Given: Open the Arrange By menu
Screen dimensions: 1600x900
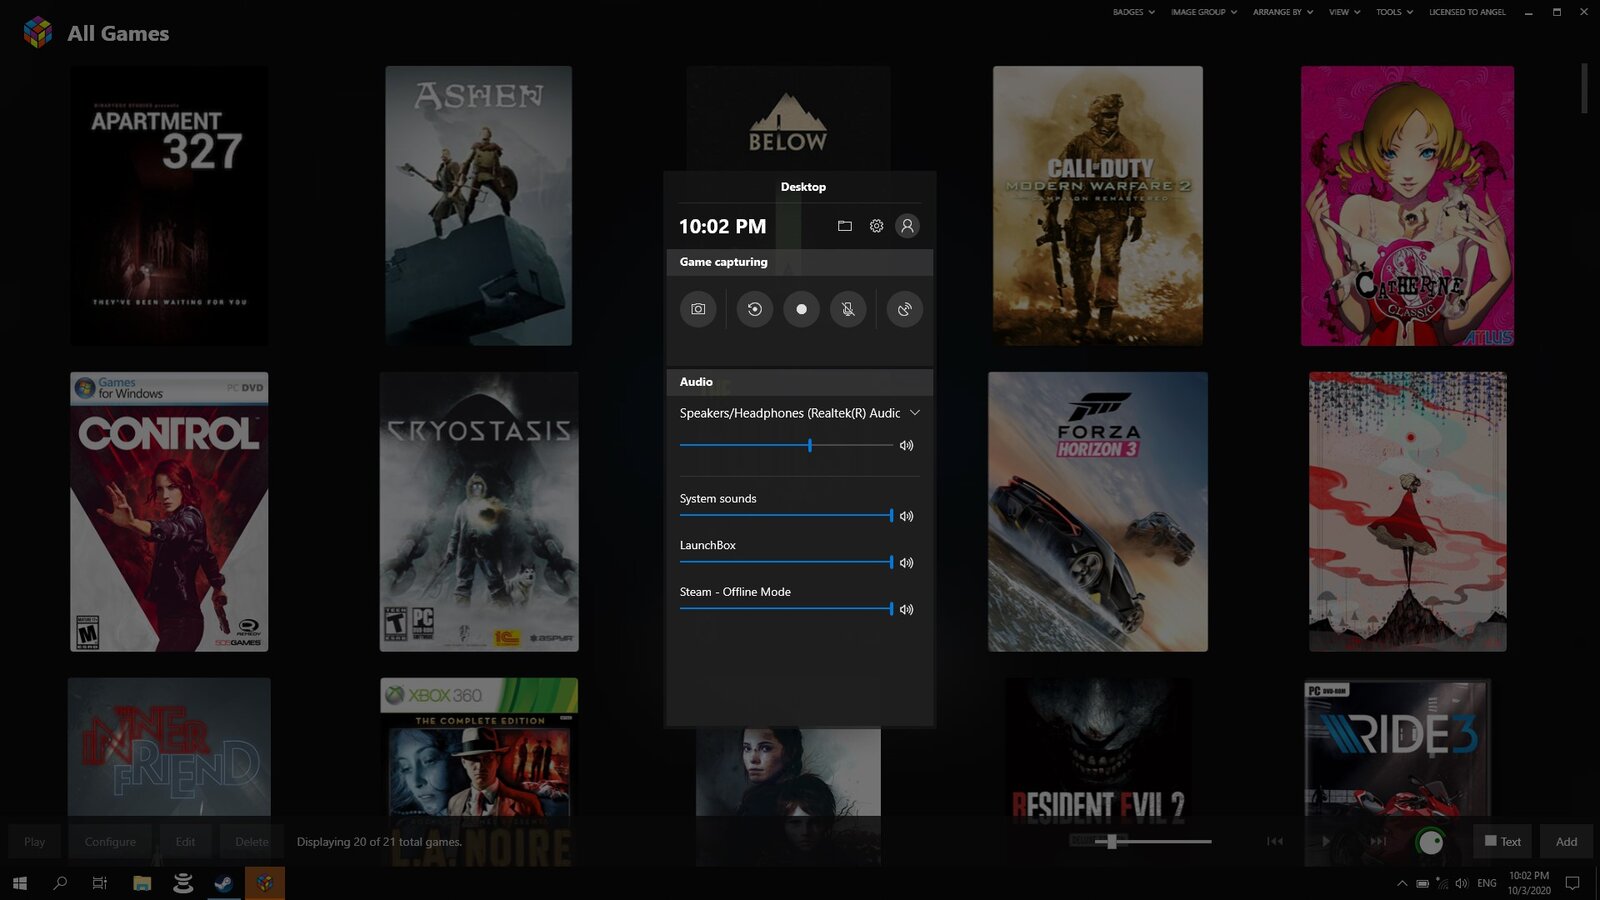Looking at the screenshot, I should point(1283,12).
